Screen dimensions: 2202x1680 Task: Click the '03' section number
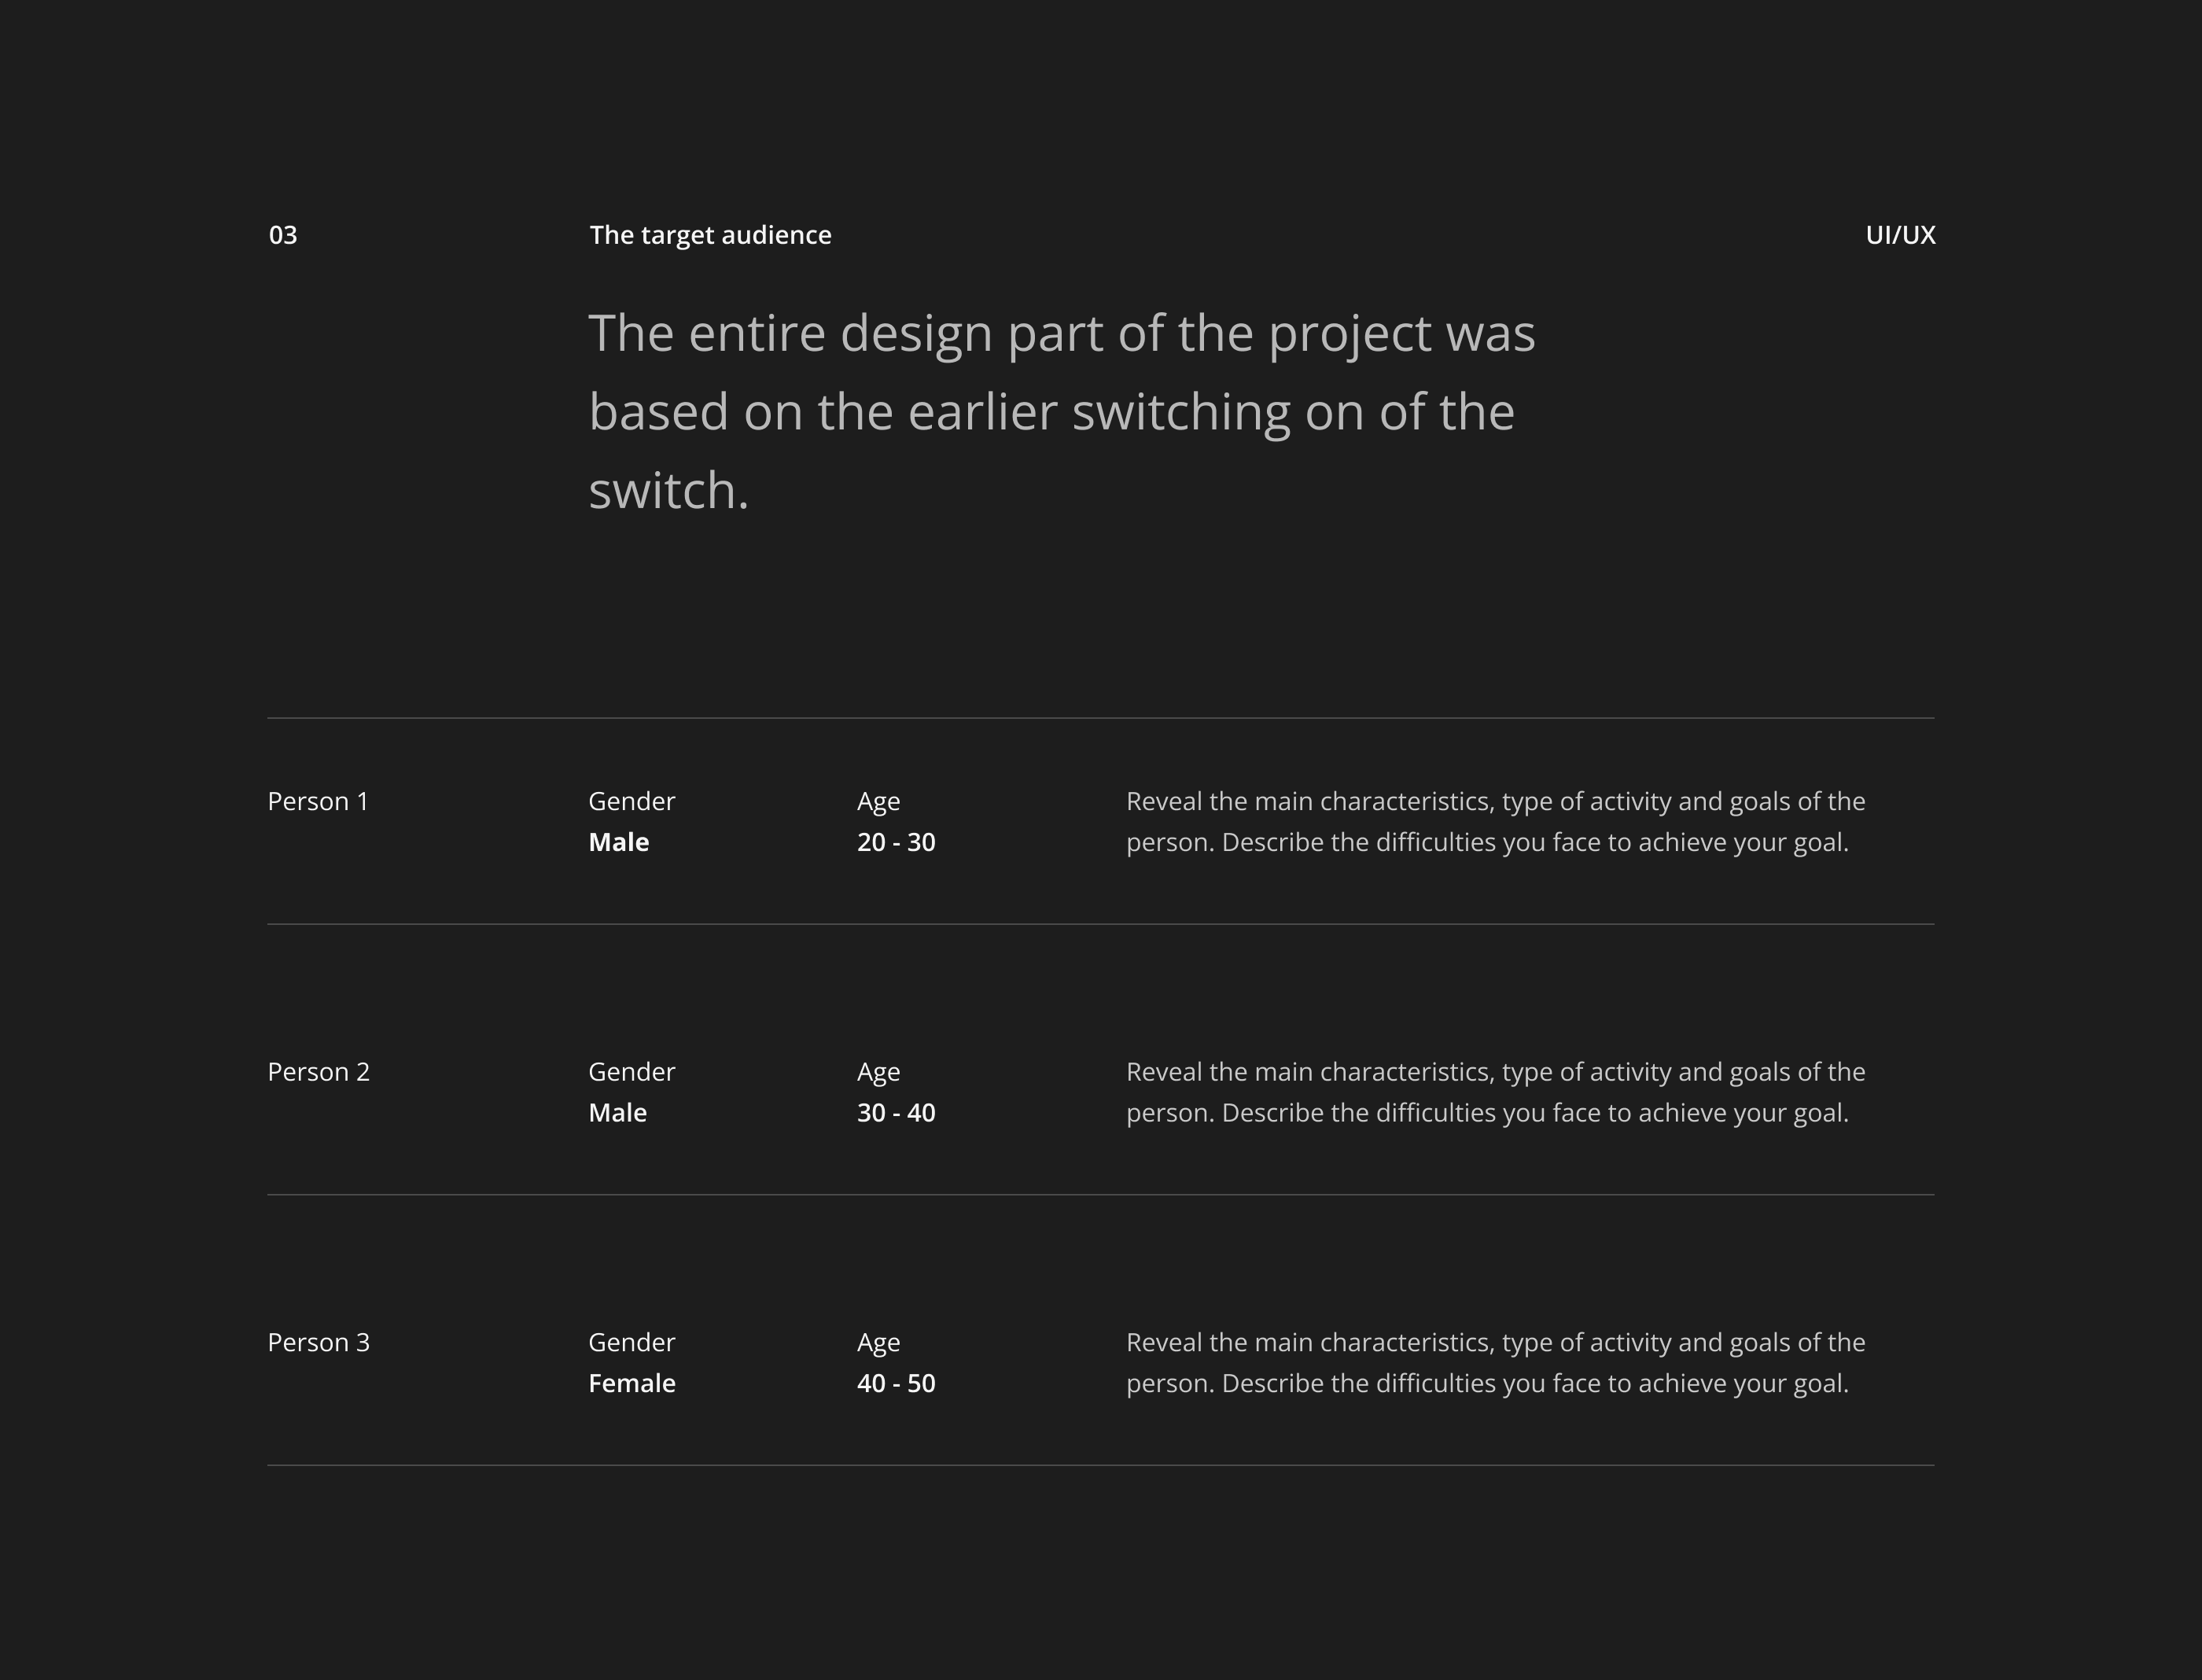pos(283,235)
